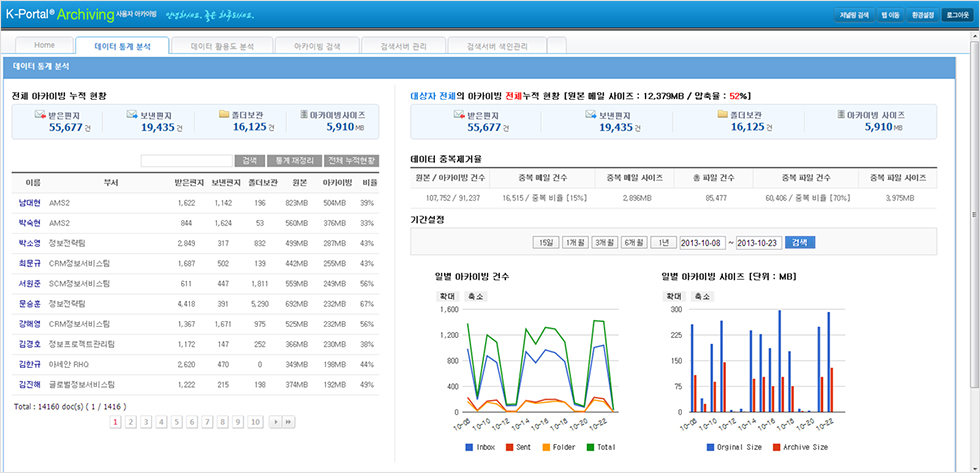Image resolution: width=980 pixels, height=473 pixels.
Task: Click the 웹 이동 header button
Action: pyautogui.click(x=891, y=15)
